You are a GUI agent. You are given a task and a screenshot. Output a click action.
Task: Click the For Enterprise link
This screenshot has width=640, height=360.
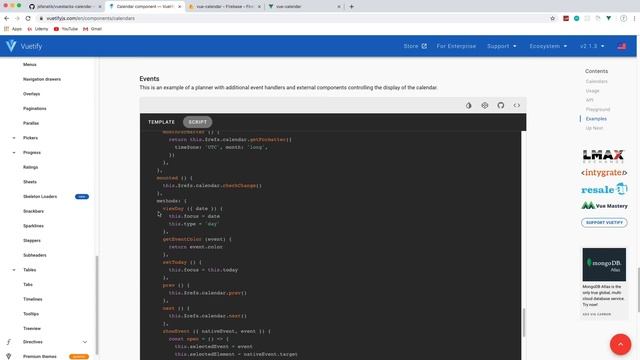[x=456, y=46]
